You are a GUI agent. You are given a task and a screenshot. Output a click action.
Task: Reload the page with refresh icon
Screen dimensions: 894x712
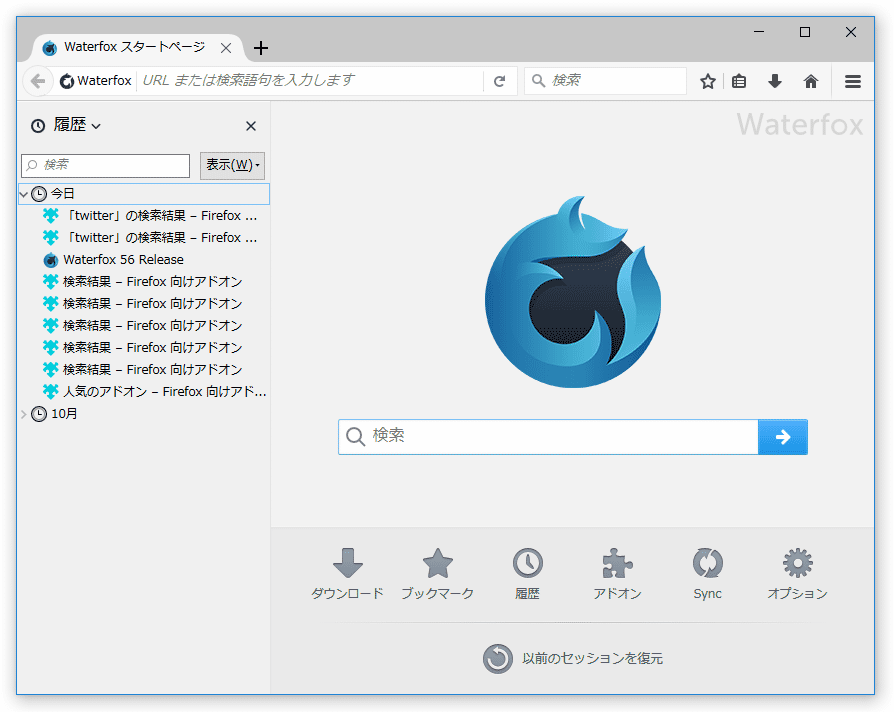click(x=499, y=82)
